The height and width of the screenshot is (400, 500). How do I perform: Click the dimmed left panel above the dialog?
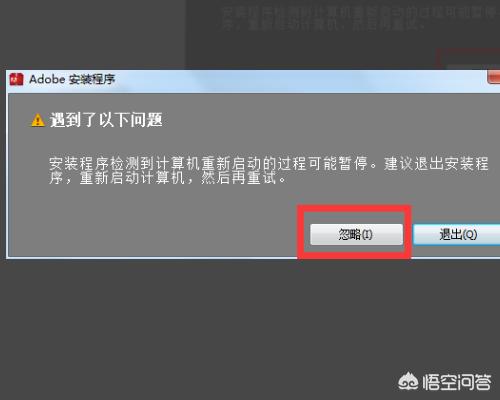[92, 33]
